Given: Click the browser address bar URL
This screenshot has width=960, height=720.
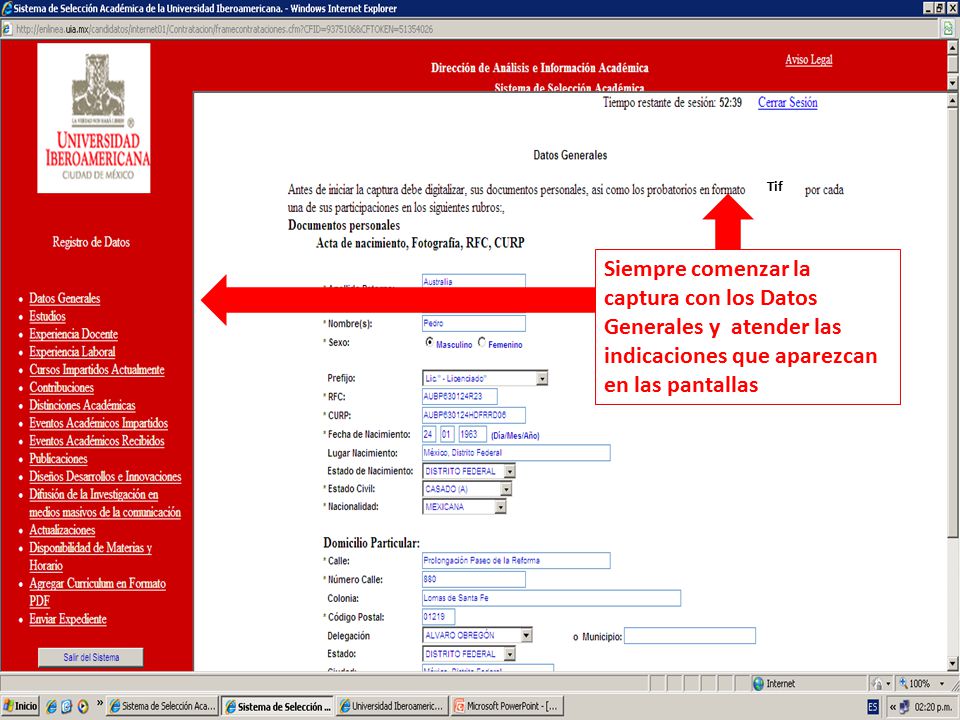Looking at the screenshot, I should click(224, 29).
